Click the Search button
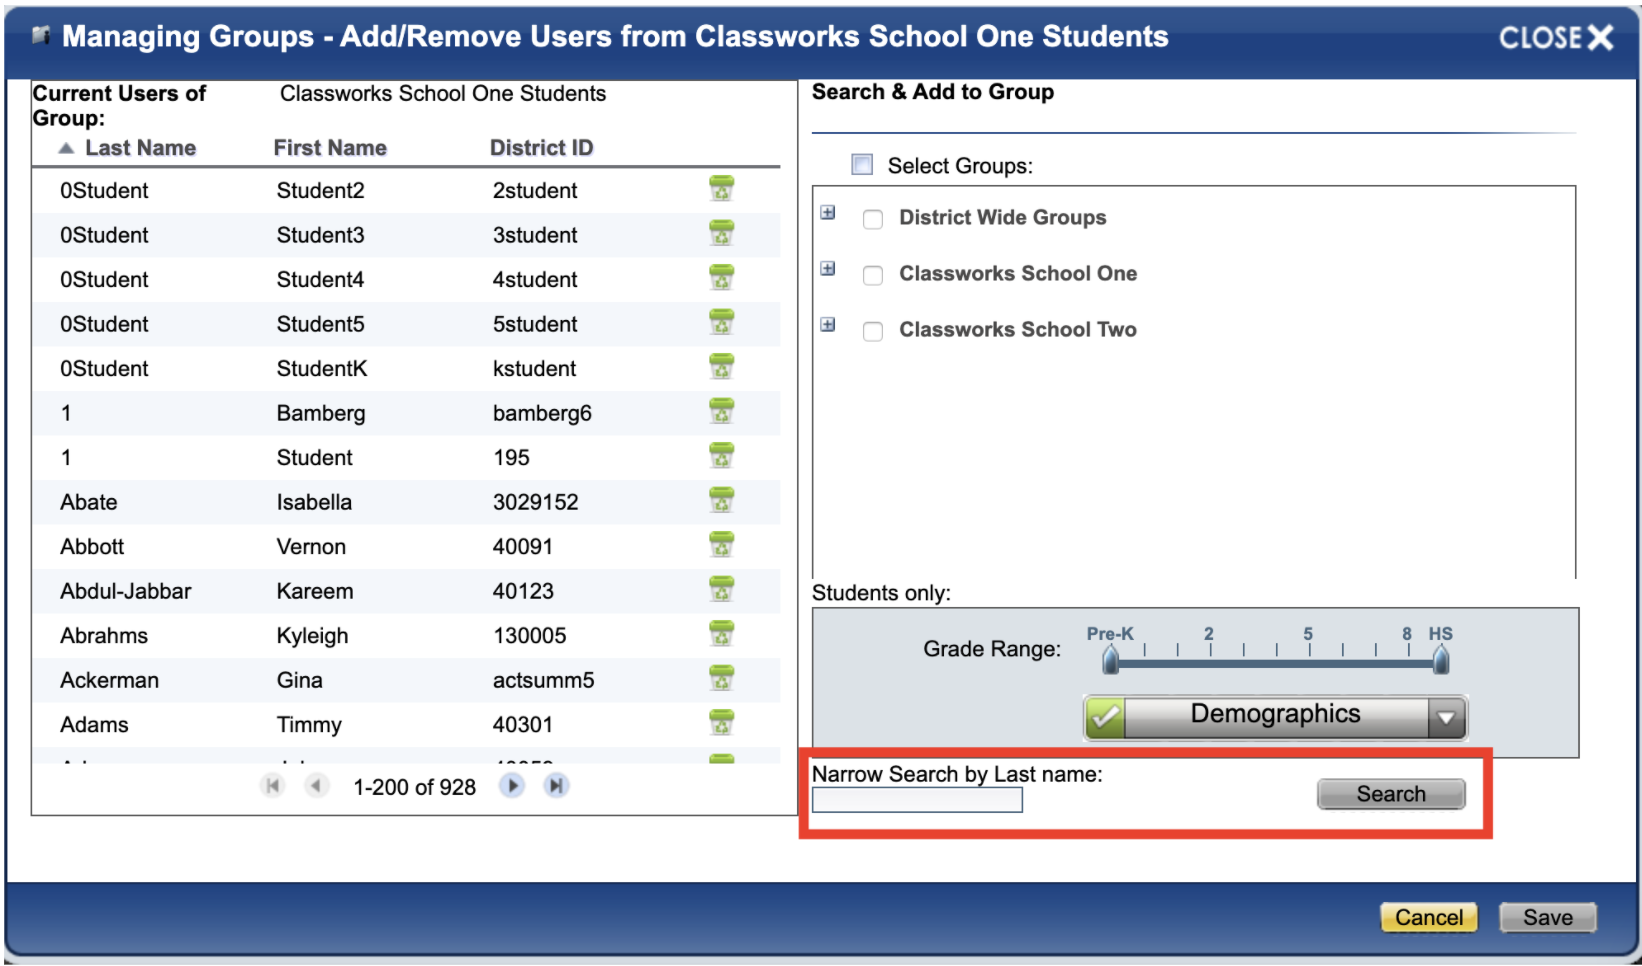Screen dimensions: 1642x966 point(1391,794)
